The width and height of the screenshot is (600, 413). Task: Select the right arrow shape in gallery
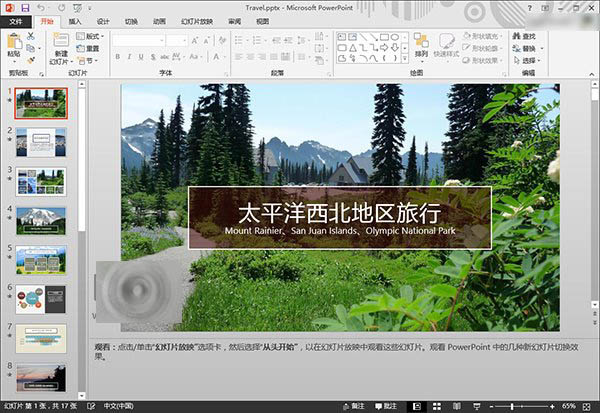pos(384,48)
